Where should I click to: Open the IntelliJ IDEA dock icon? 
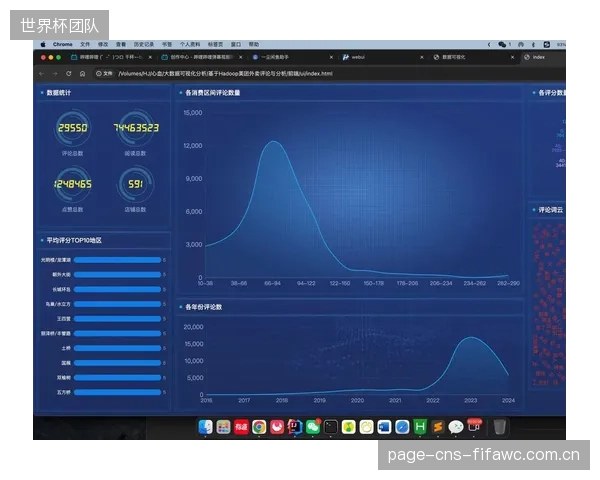[x=295, y=427]
